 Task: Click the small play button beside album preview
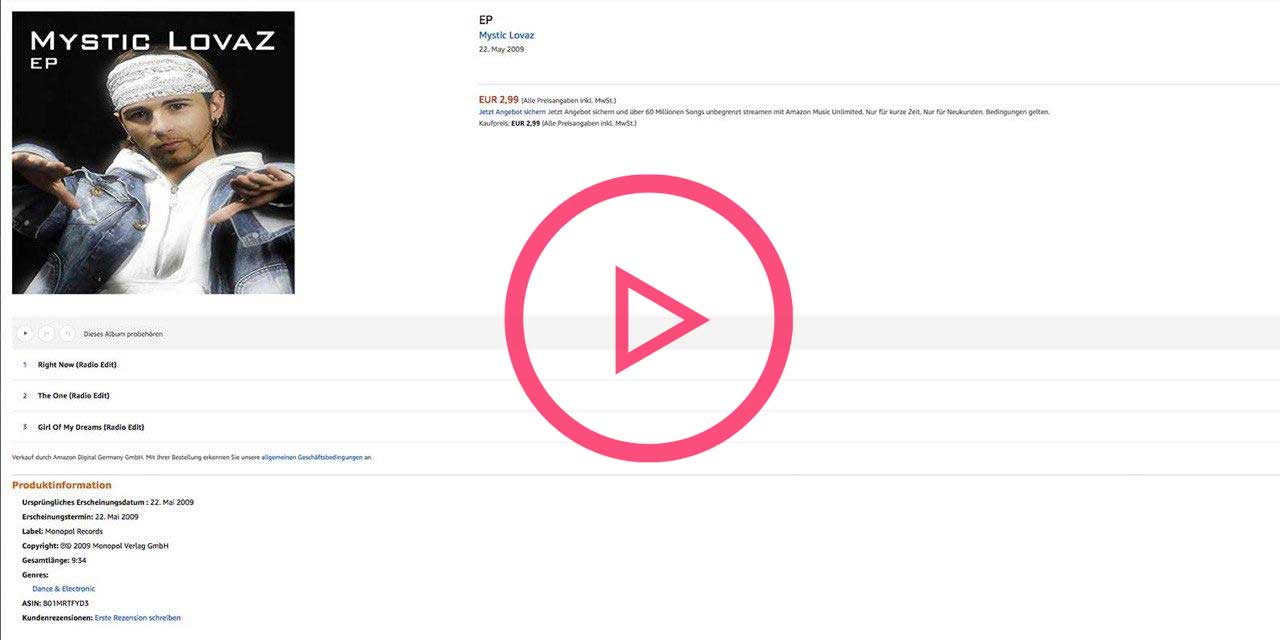coord(25,334)
